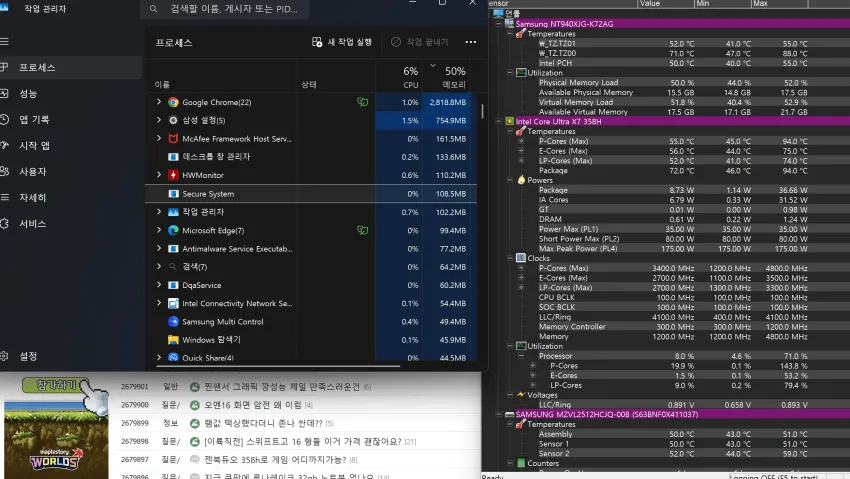Image resolution: width=850 pixels, height=479 pixels.
Task: Open the 서비스 tab
Action: coord(70,224)
